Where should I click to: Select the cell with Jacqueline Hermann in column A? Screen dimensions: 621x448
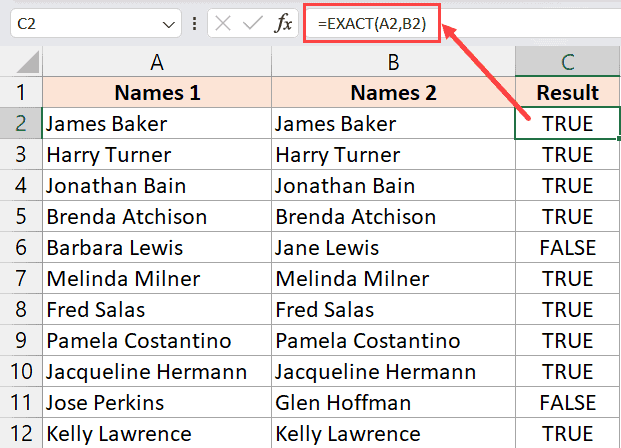pos(157,372)
